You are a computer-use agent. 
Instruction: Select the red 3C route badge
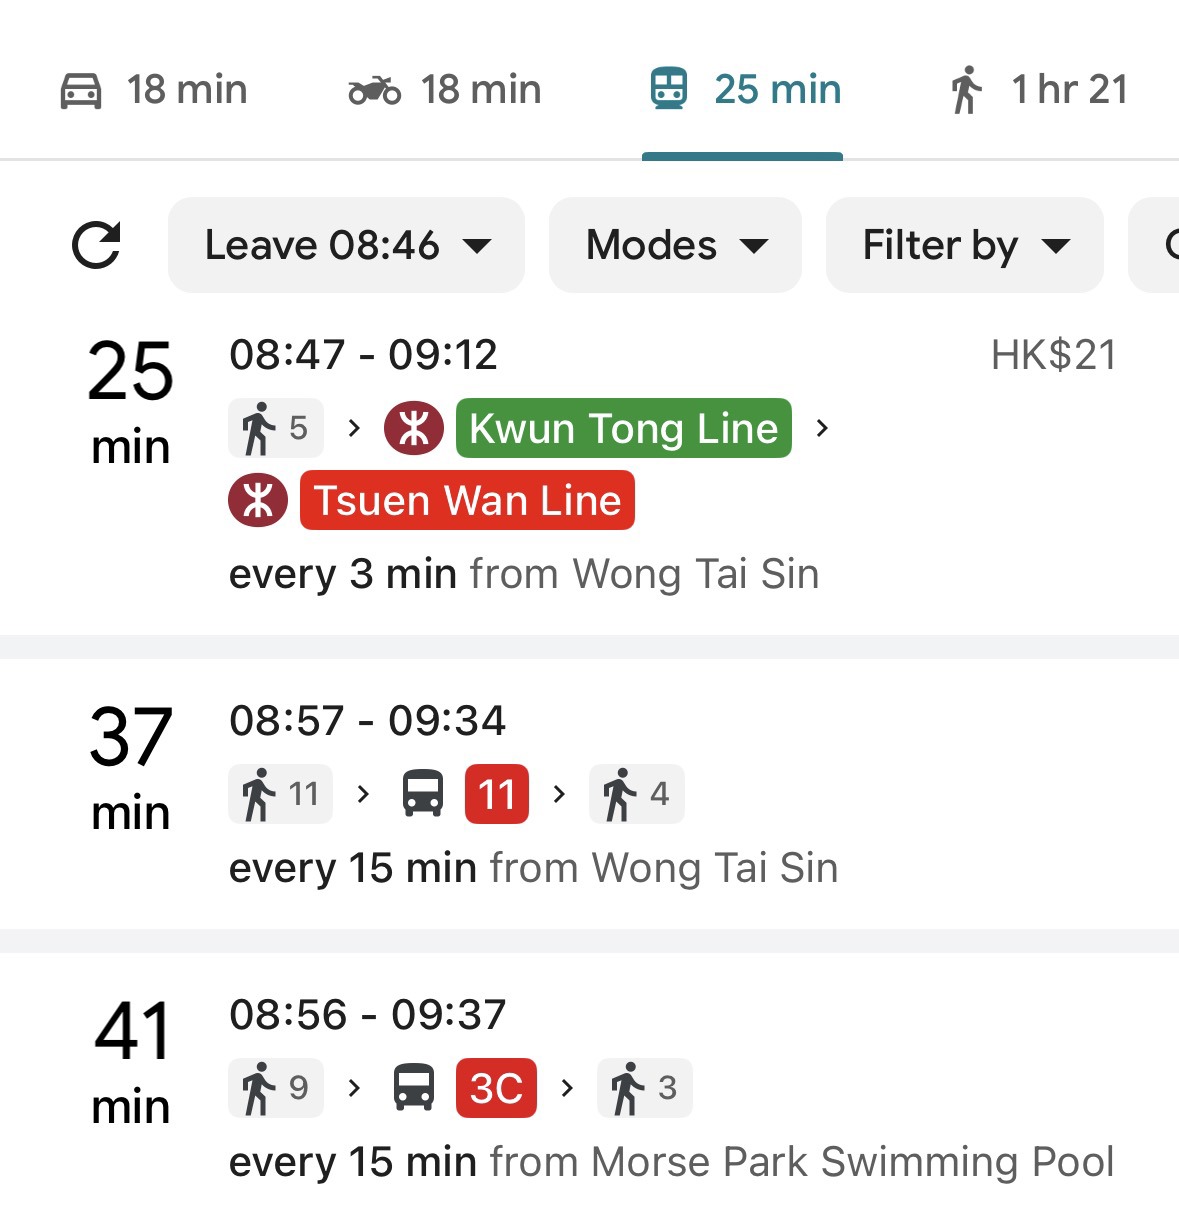tap(496, 1087)
